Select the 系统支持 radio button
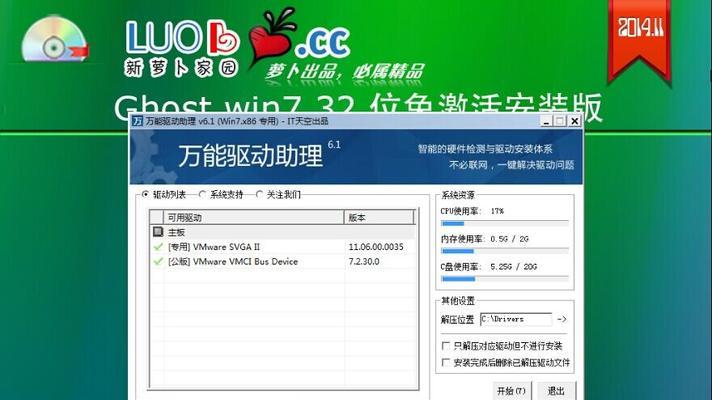 (203, 194)
